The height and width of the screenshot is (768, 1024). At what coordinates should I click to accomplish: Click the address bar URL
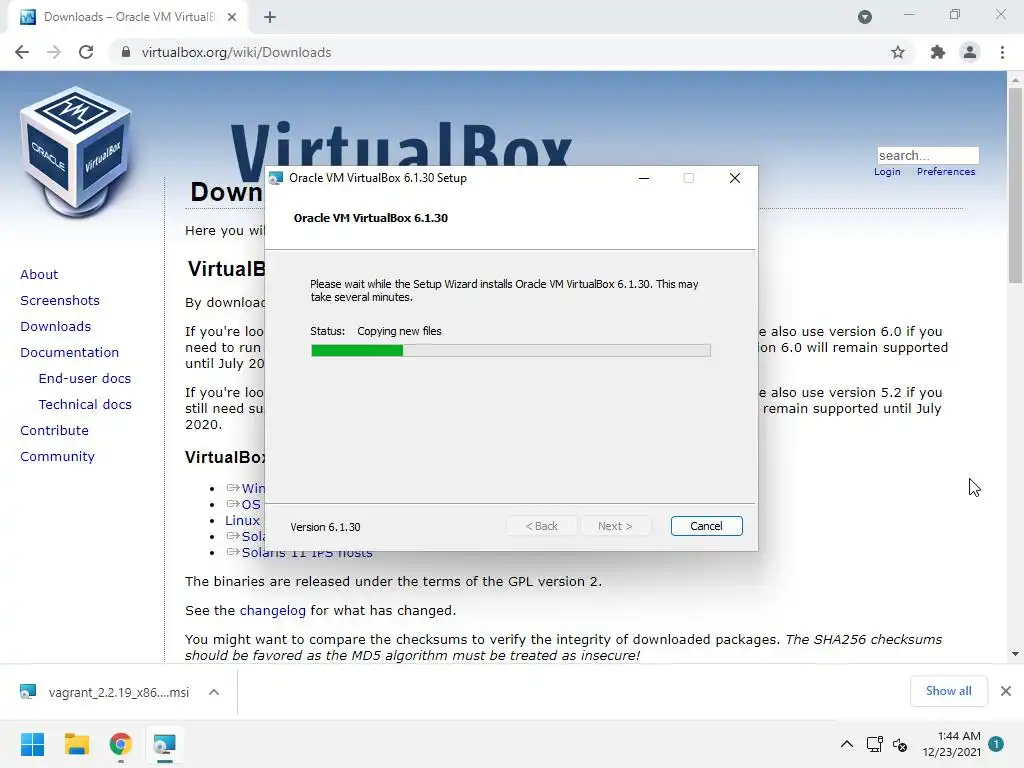point(236,52)
